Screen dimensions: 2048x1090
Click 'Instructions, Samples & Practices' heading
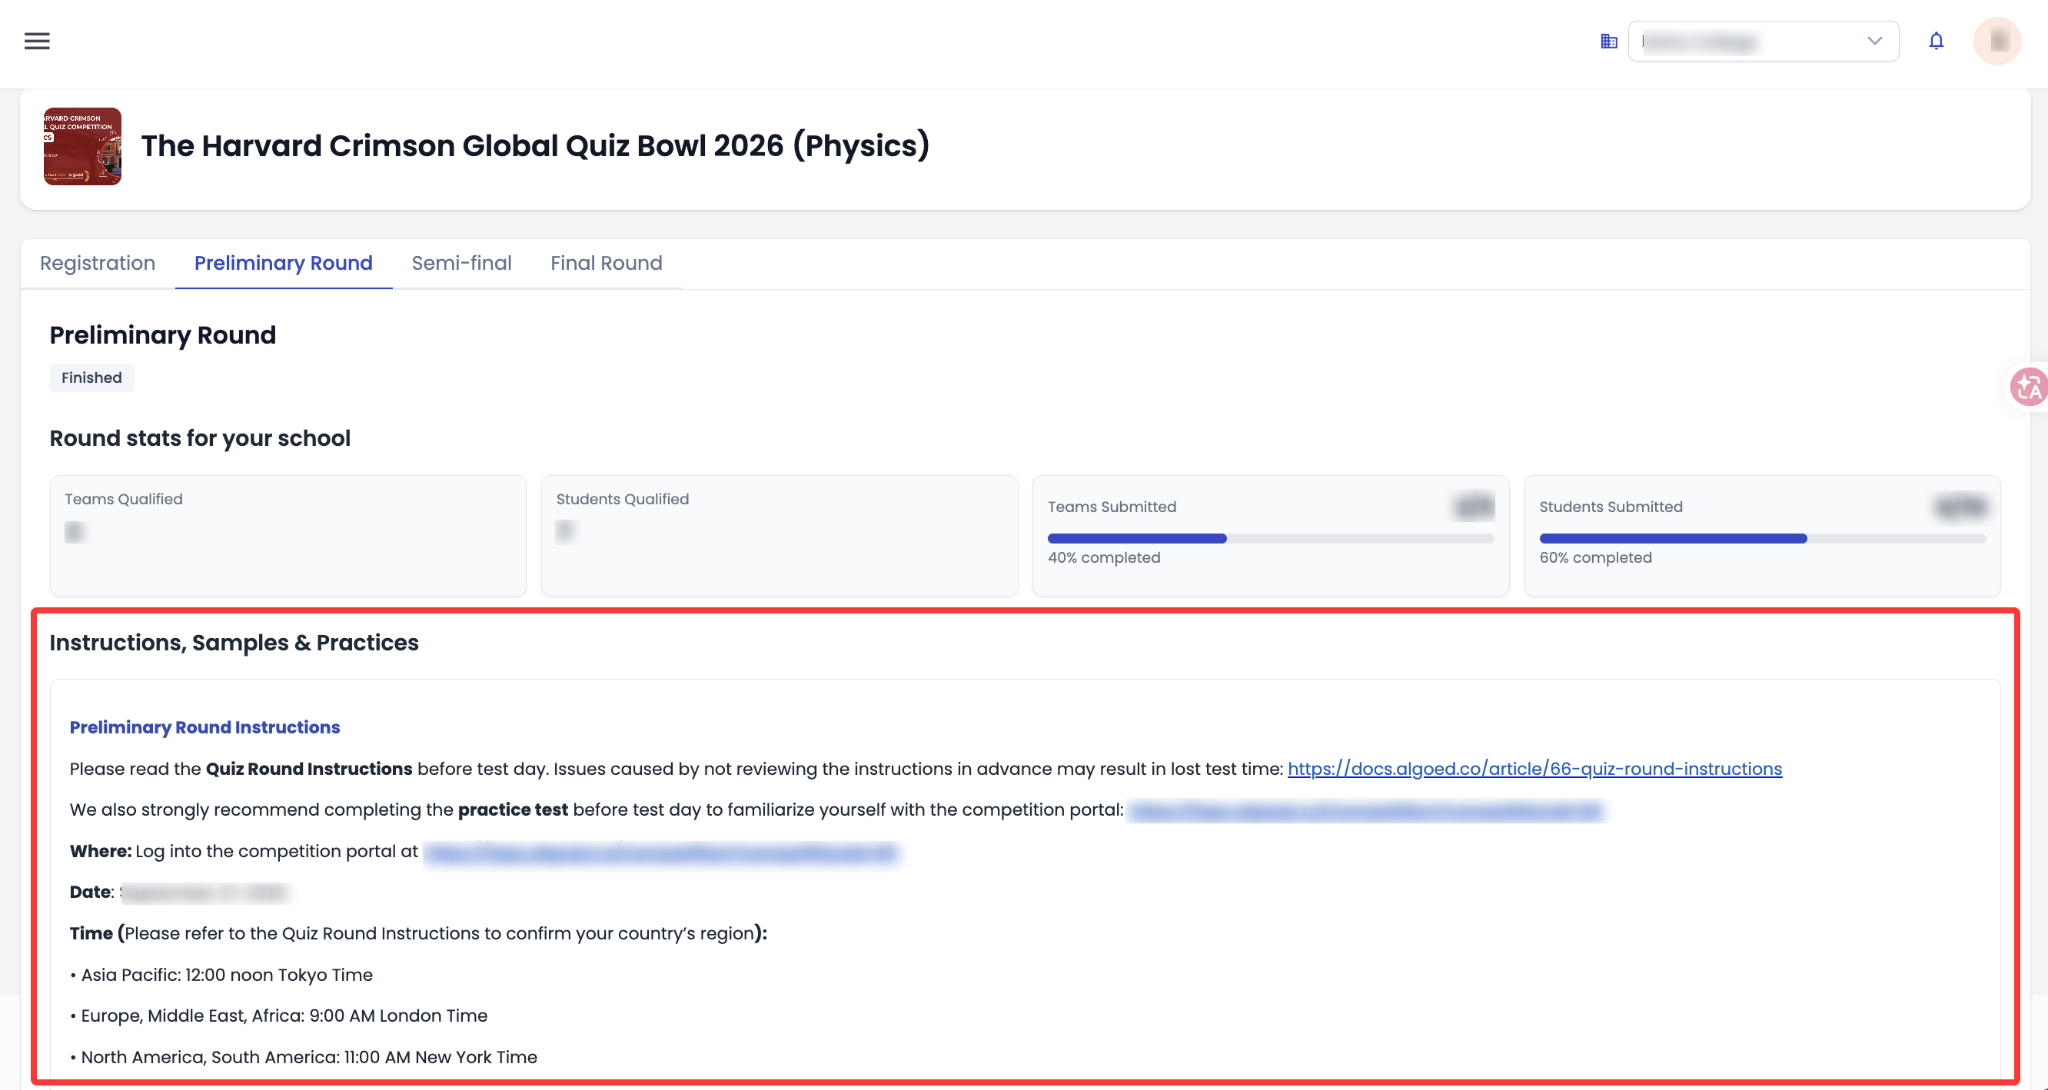(234, 643)
